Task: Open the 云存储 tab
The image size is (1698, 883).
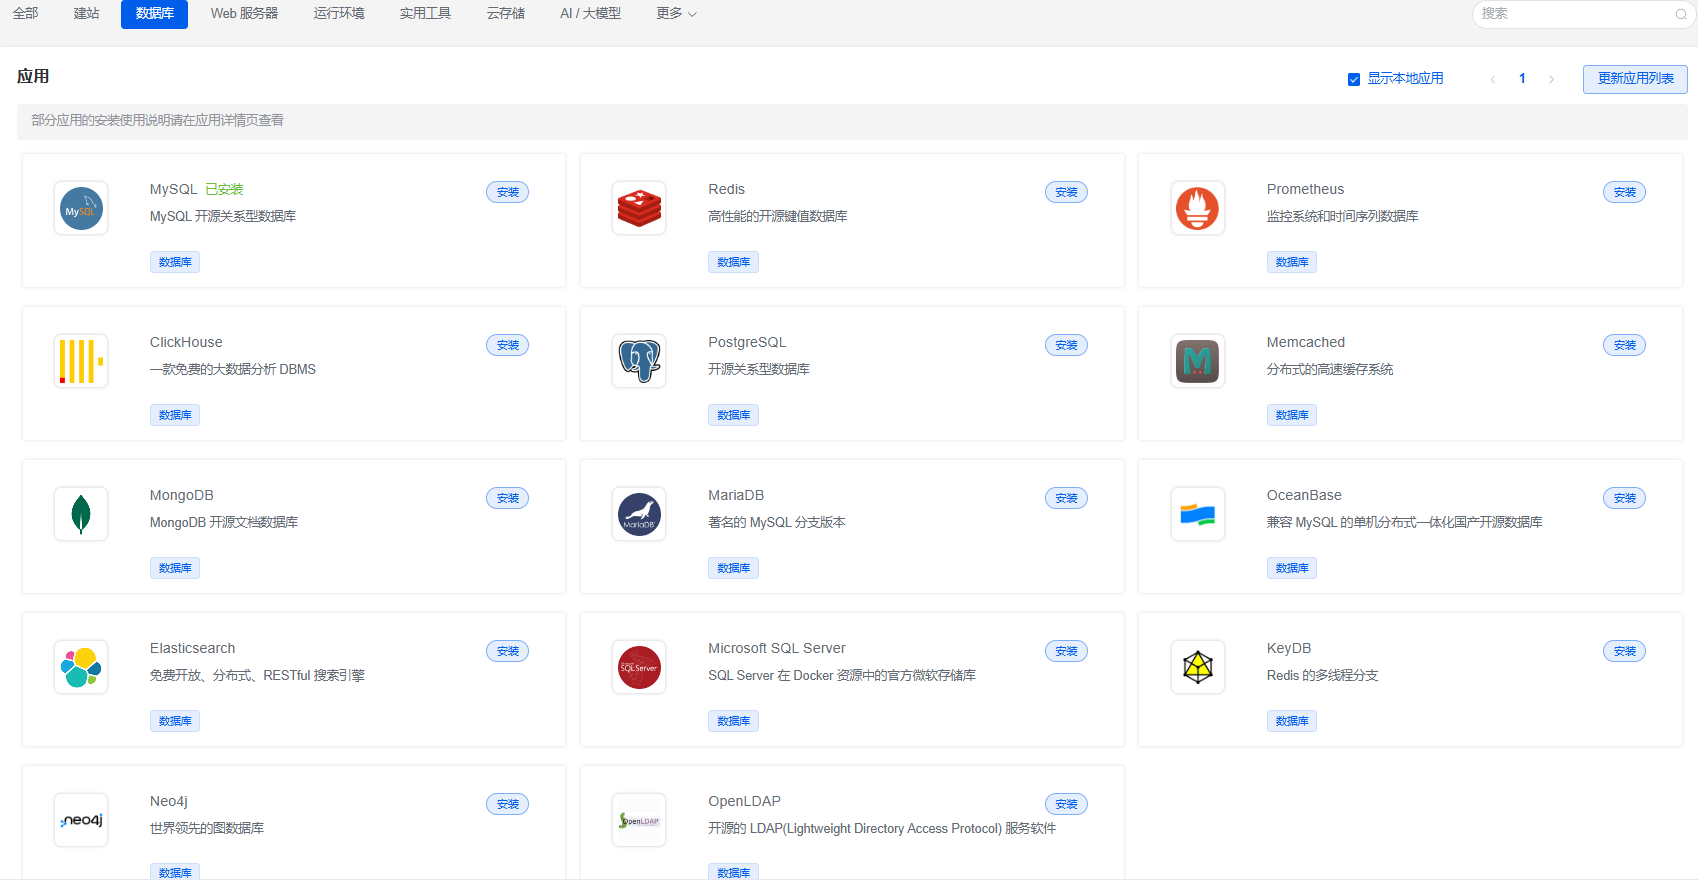Action: click(x=506, y=14)
